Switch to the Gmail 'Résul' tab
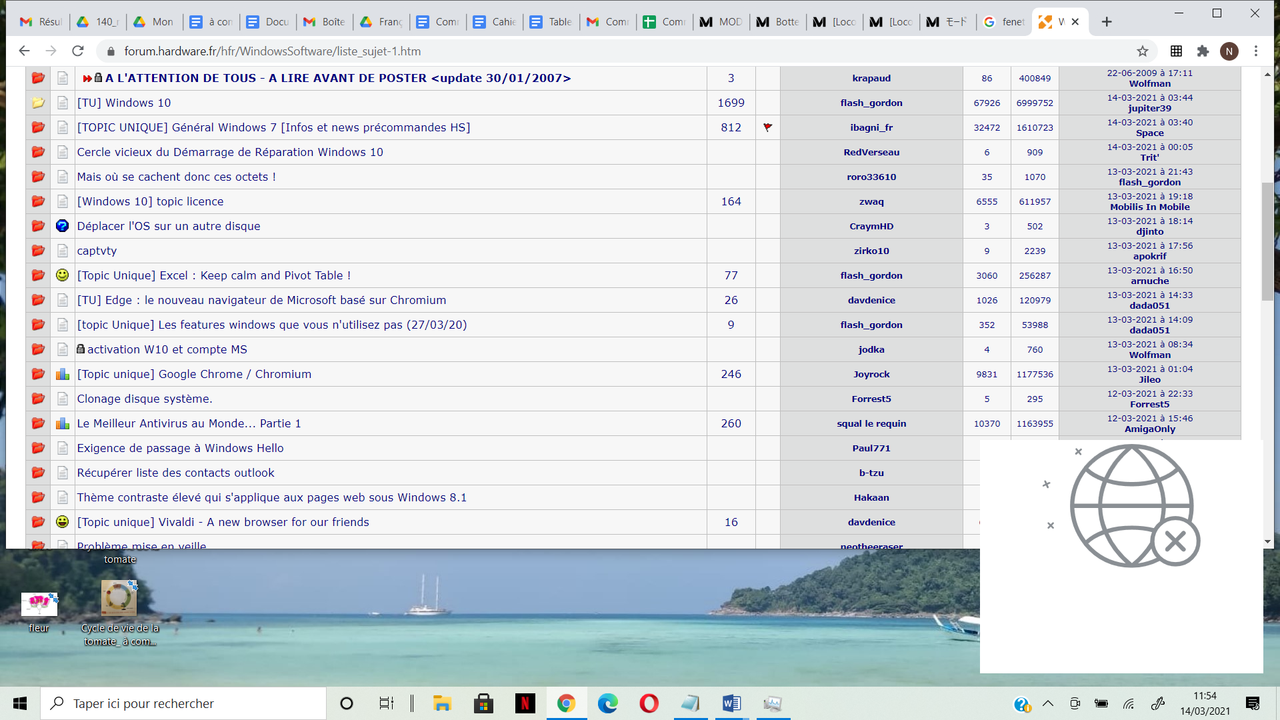1280x720 pixels. click(40, 21)
